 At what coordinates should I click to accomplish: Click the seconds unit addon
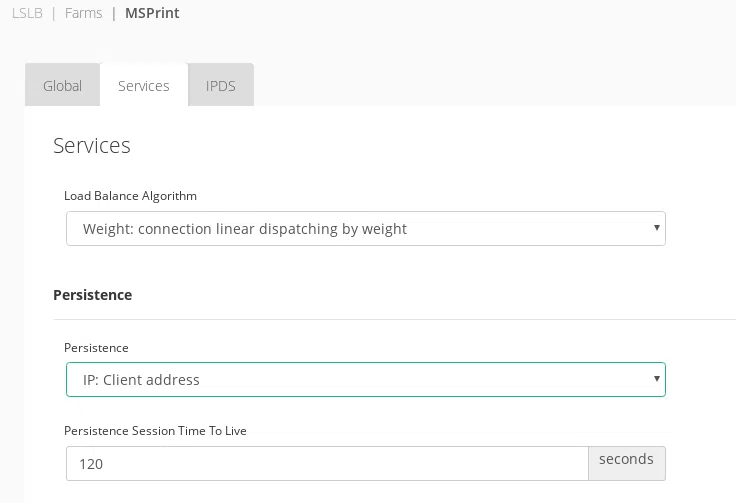(x=626, y=460)
